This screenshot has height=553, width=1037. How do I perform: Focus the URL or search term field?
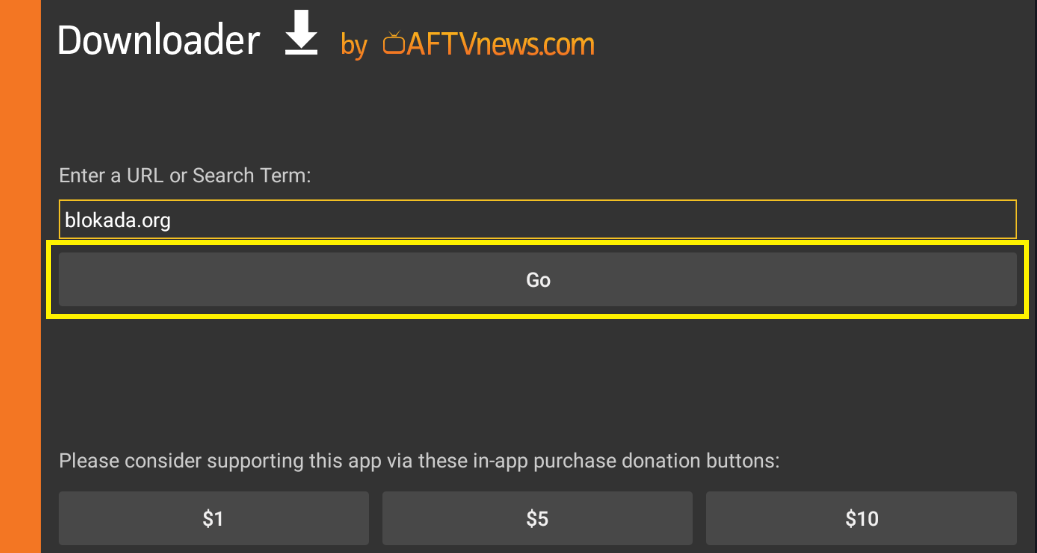coord(538,219)
